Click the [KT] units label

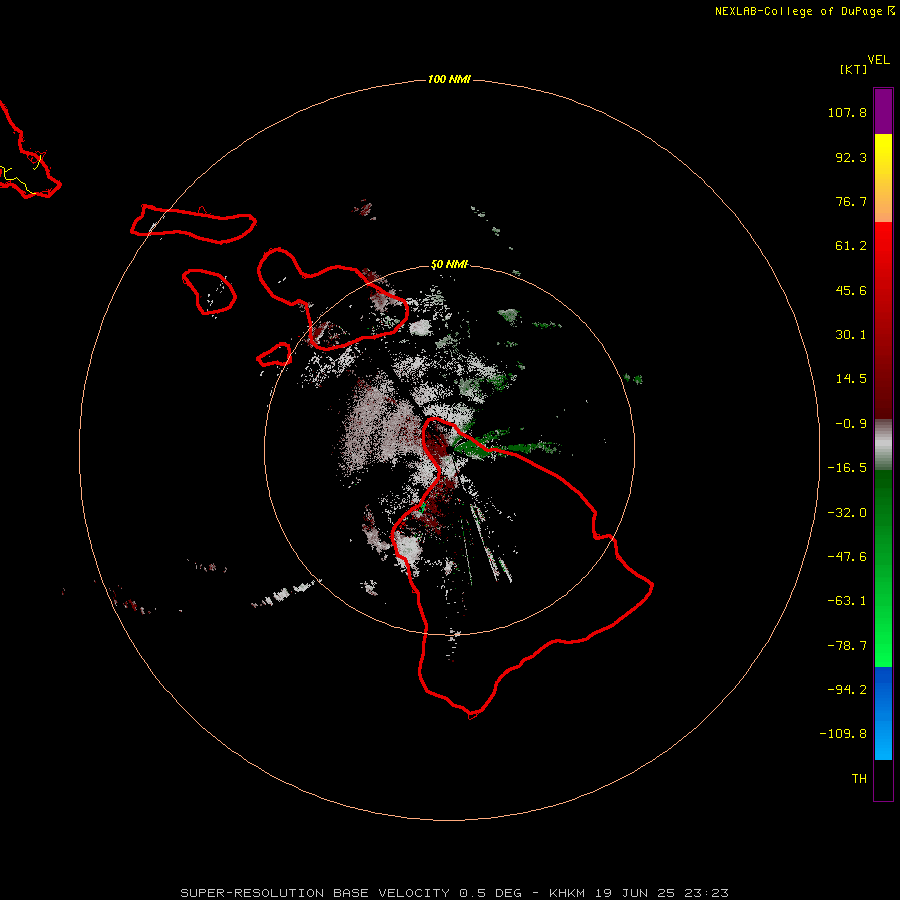853,69
